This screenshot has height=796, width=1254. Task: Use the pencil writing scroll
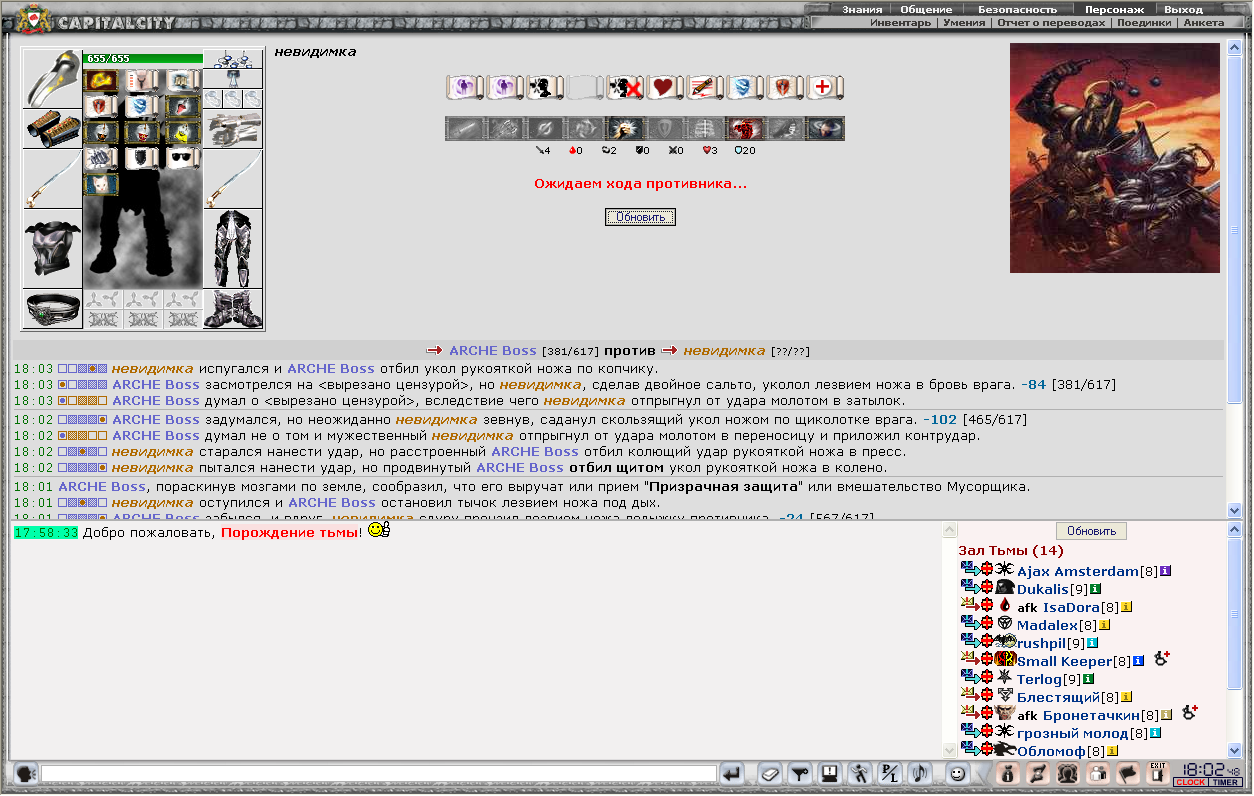coord(704,87)
